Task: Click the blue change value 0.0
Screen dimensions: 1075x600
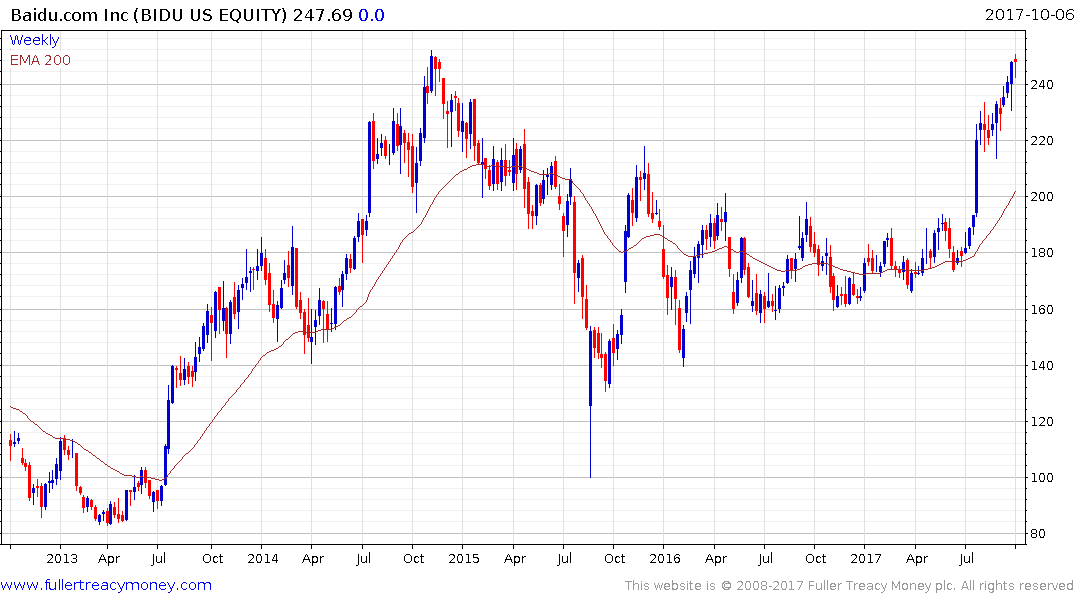Action: click(x=372, y=15)
